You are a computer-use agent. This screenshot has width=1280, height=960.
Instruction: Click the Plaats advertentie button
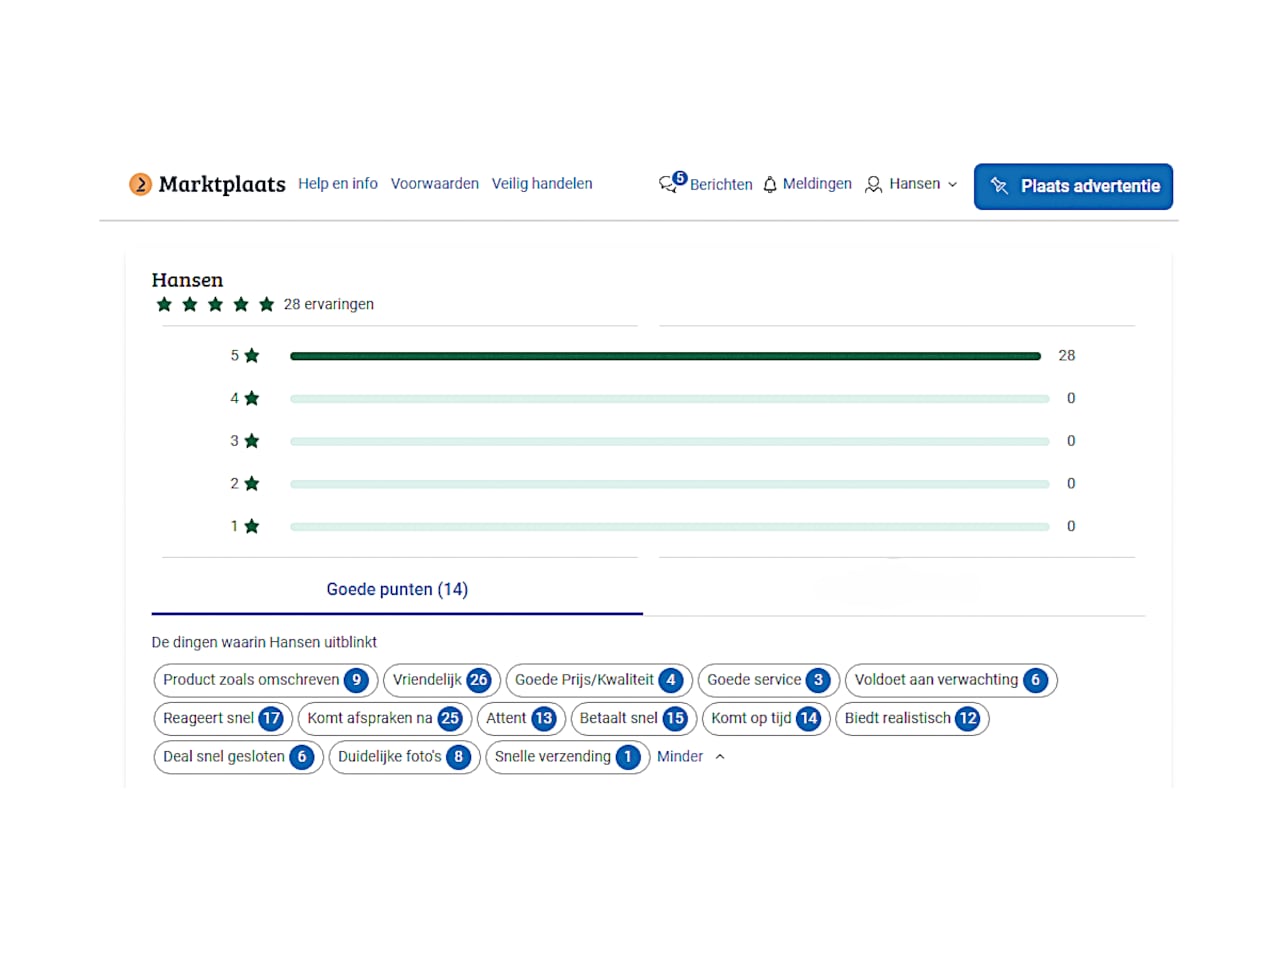1073,186
